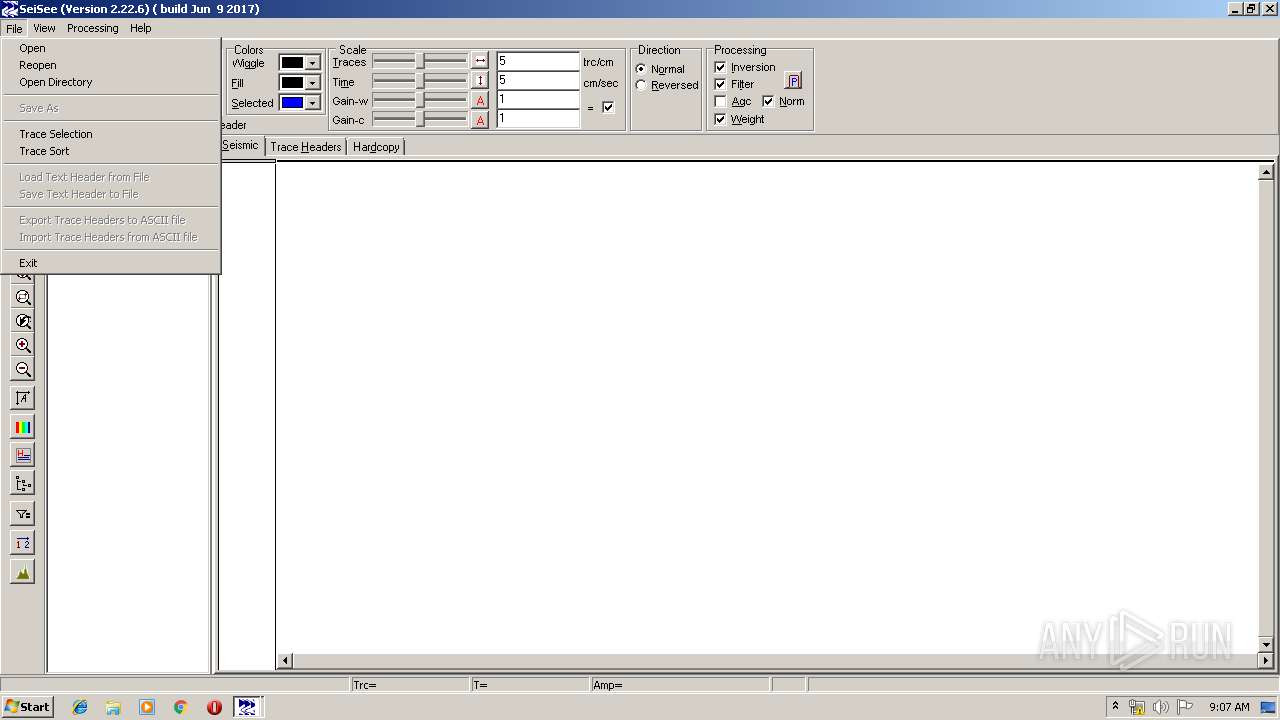The image size is (1280, 720).
Task: Open filter parameters P button
Action: pyautogui.click(x=793, y=81)
